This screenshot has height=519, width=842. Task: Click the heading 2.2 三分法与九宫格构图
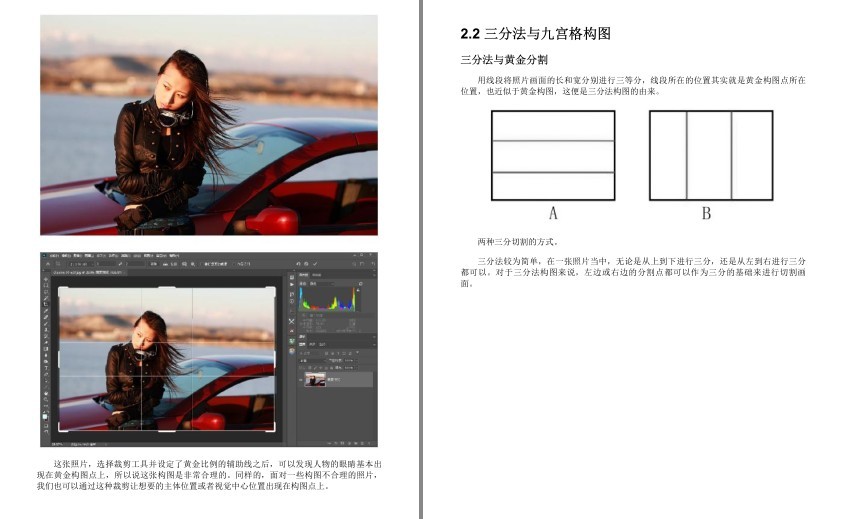tap(535, 34)
